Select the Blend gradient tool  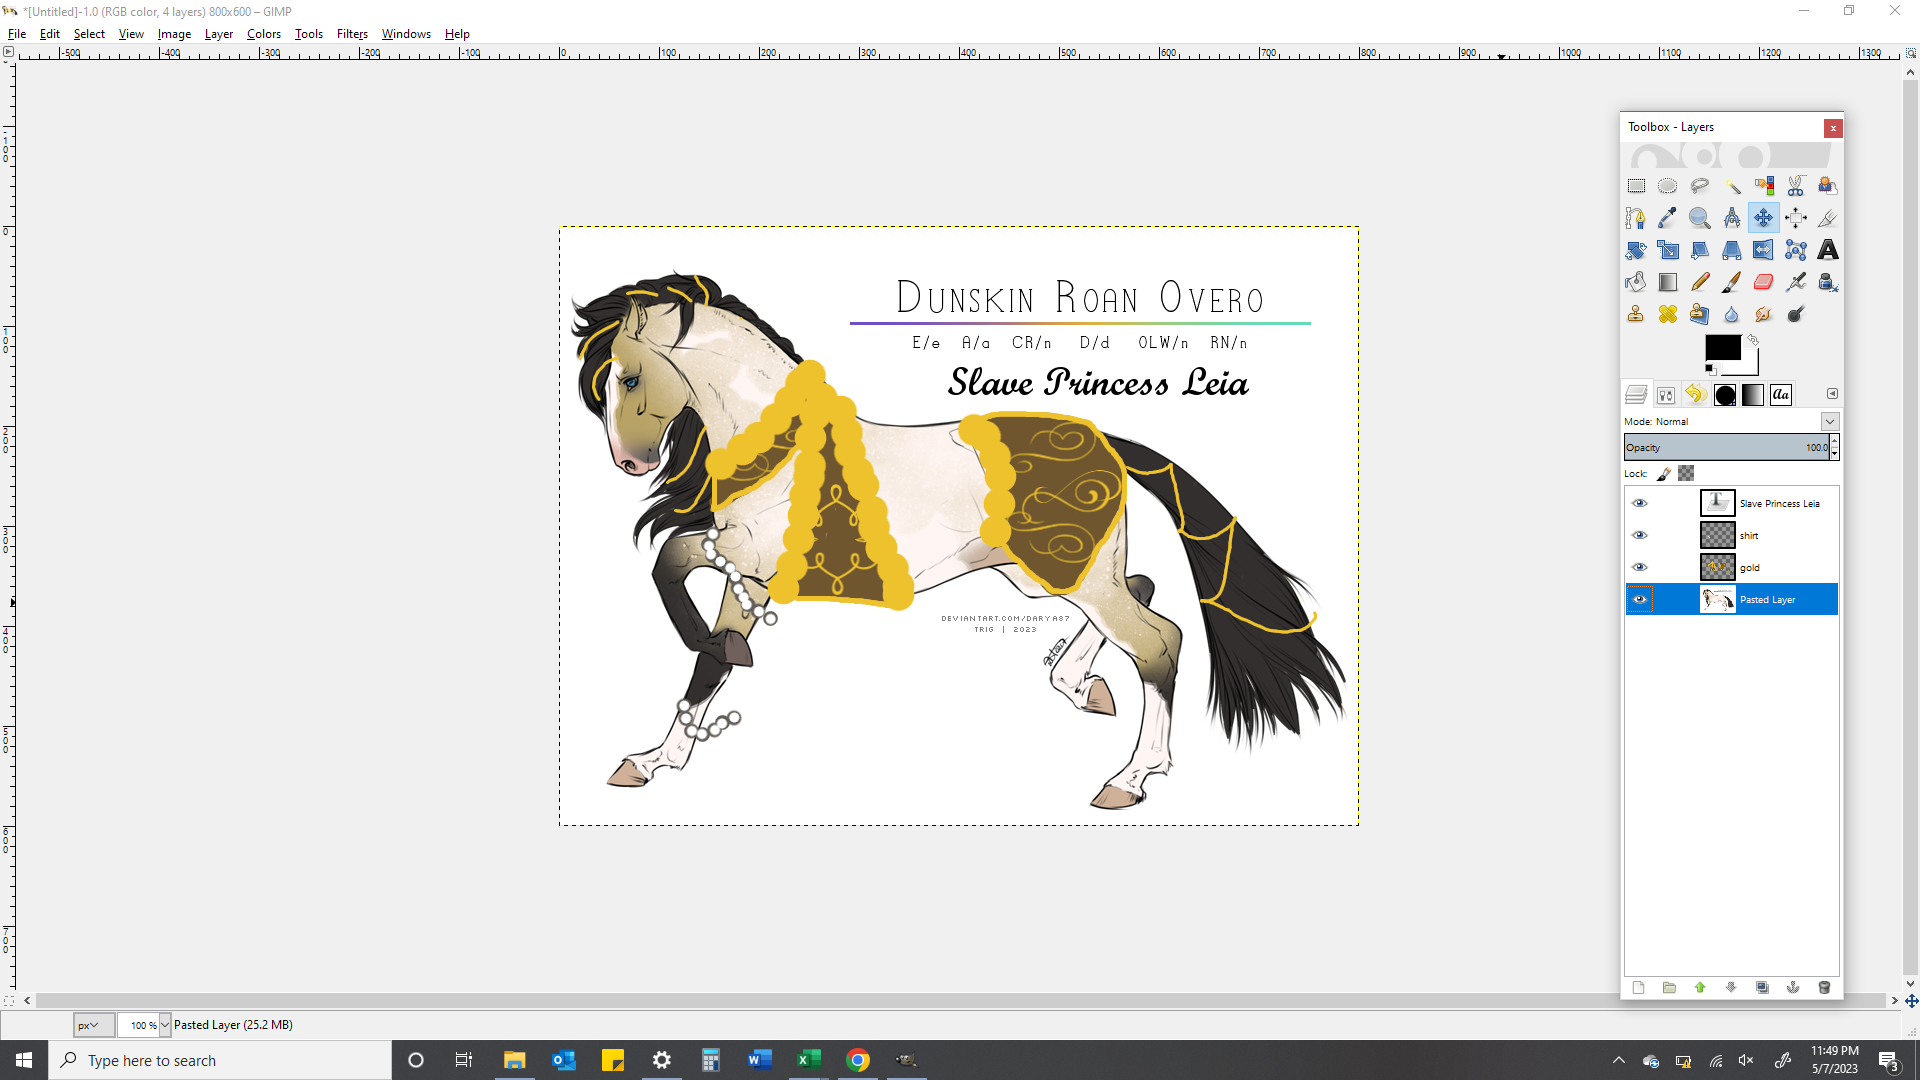[1668, 282]
